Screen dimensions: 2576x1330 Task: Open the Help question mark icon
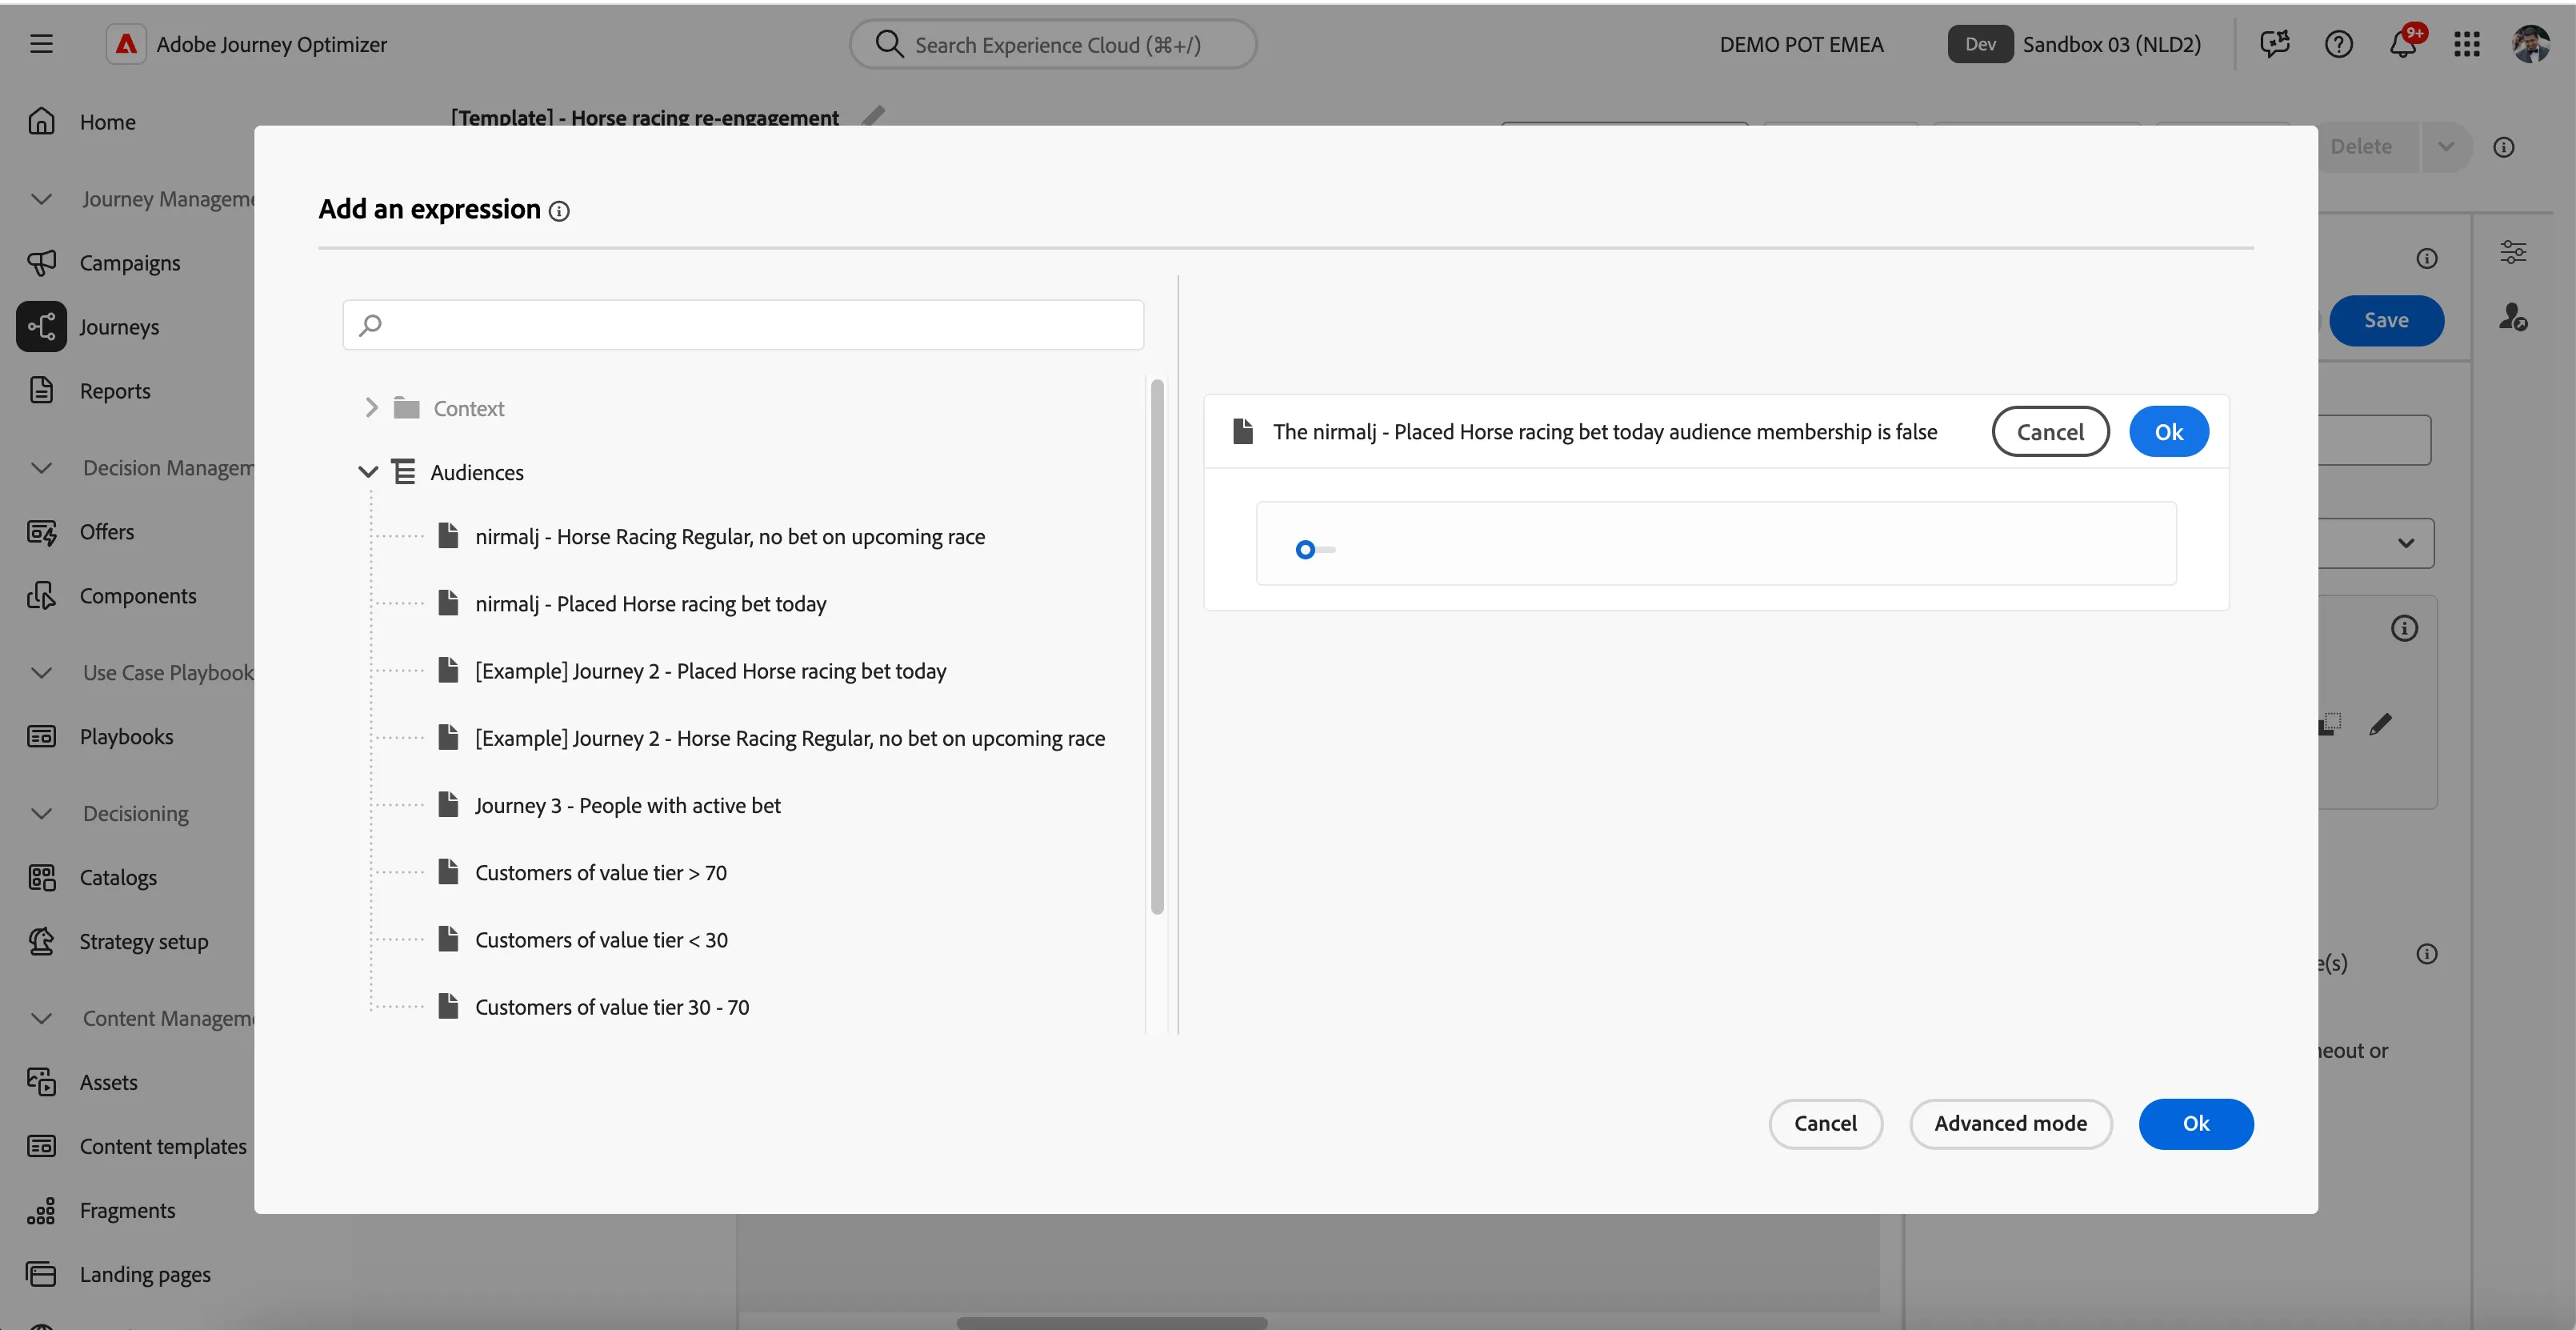click(2338, 44)
